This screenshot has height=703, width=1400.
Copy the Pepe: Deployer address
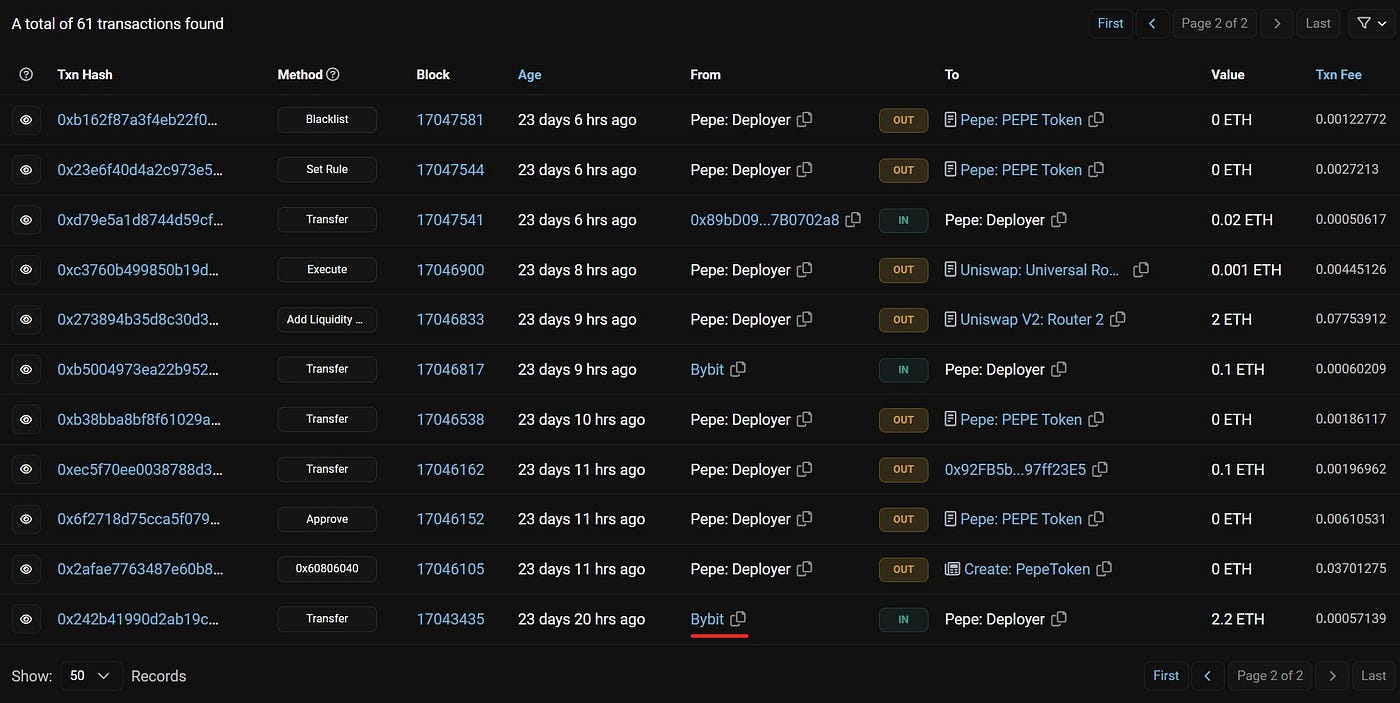[x=805, y=119]
